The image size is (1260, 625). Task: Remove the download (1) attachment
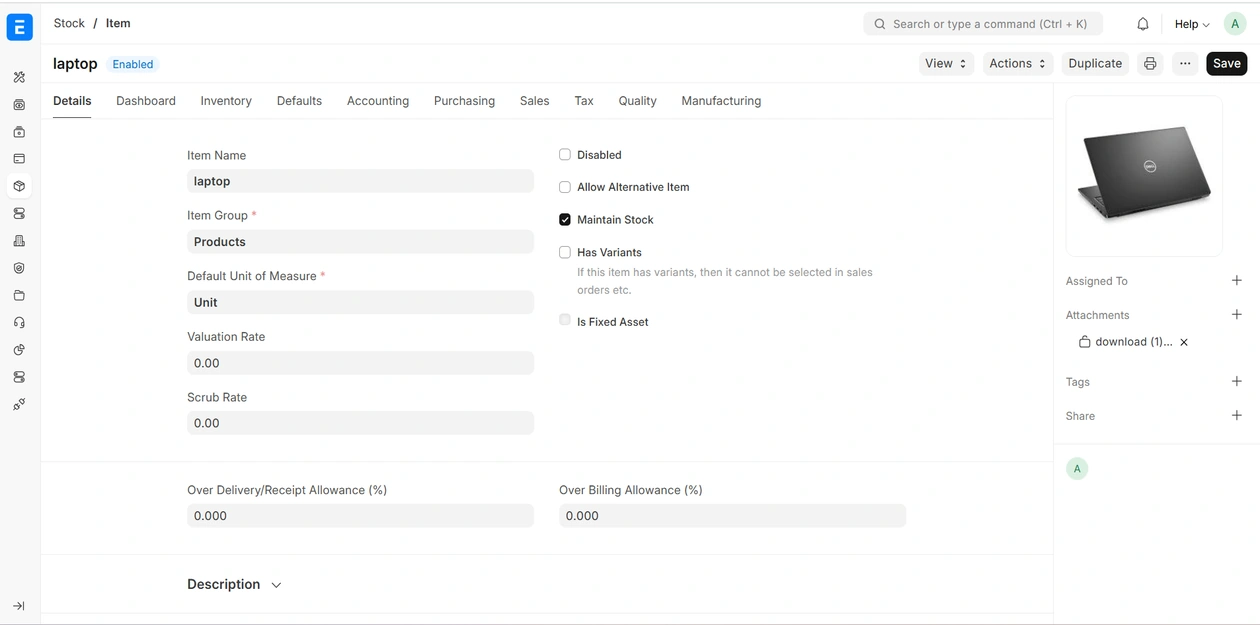(x=1184, y=342)
